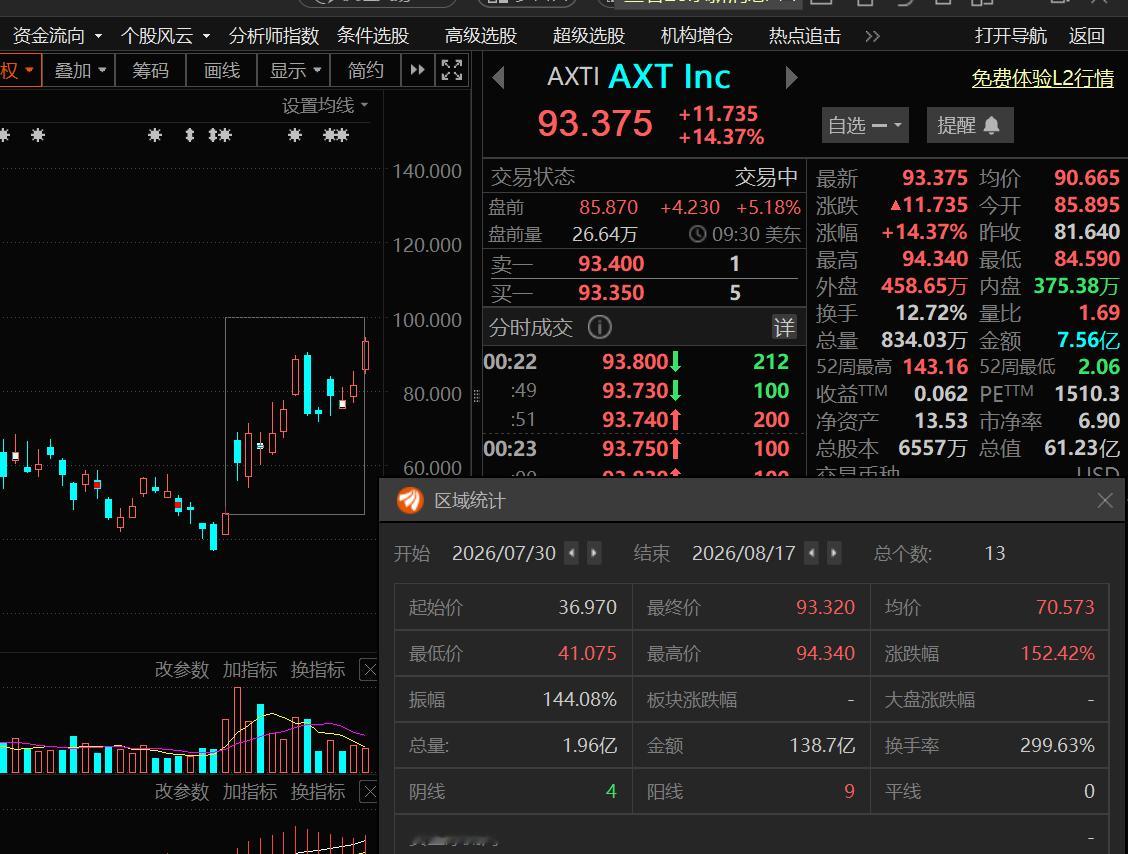Step 开始 date forward
Screen dimensions: 1128x854
point(593,553)
